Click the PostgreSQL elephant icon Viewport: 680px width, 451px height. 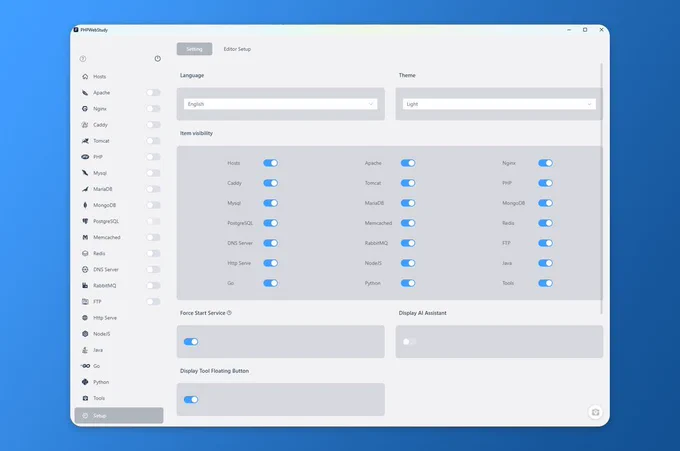tap(85, 221)
